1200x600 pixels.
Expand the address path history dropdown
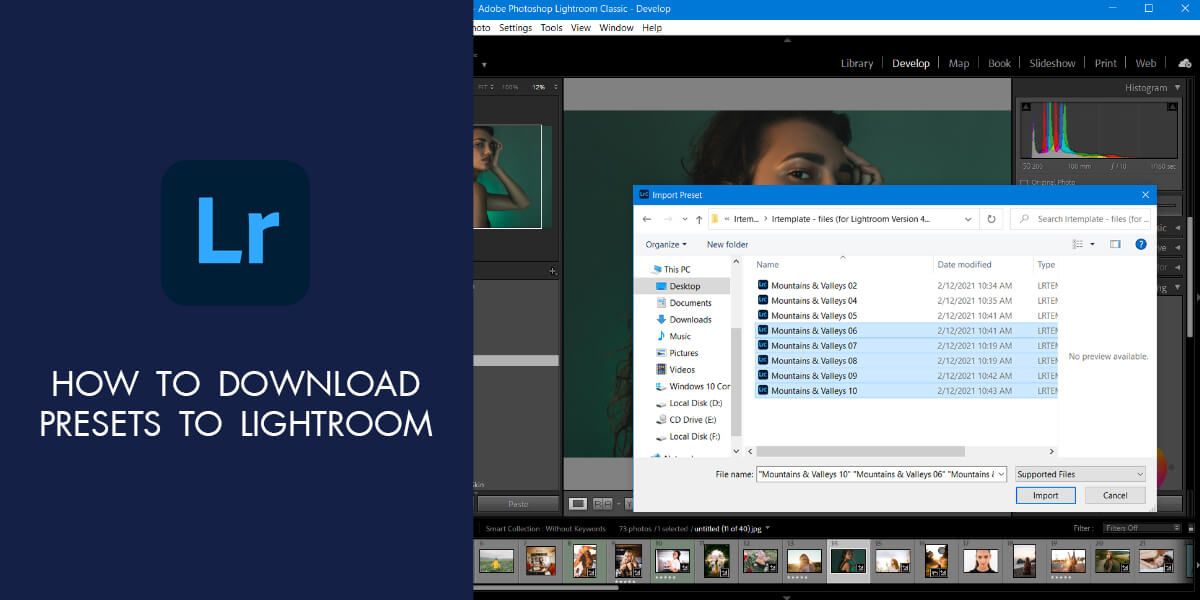967,219
